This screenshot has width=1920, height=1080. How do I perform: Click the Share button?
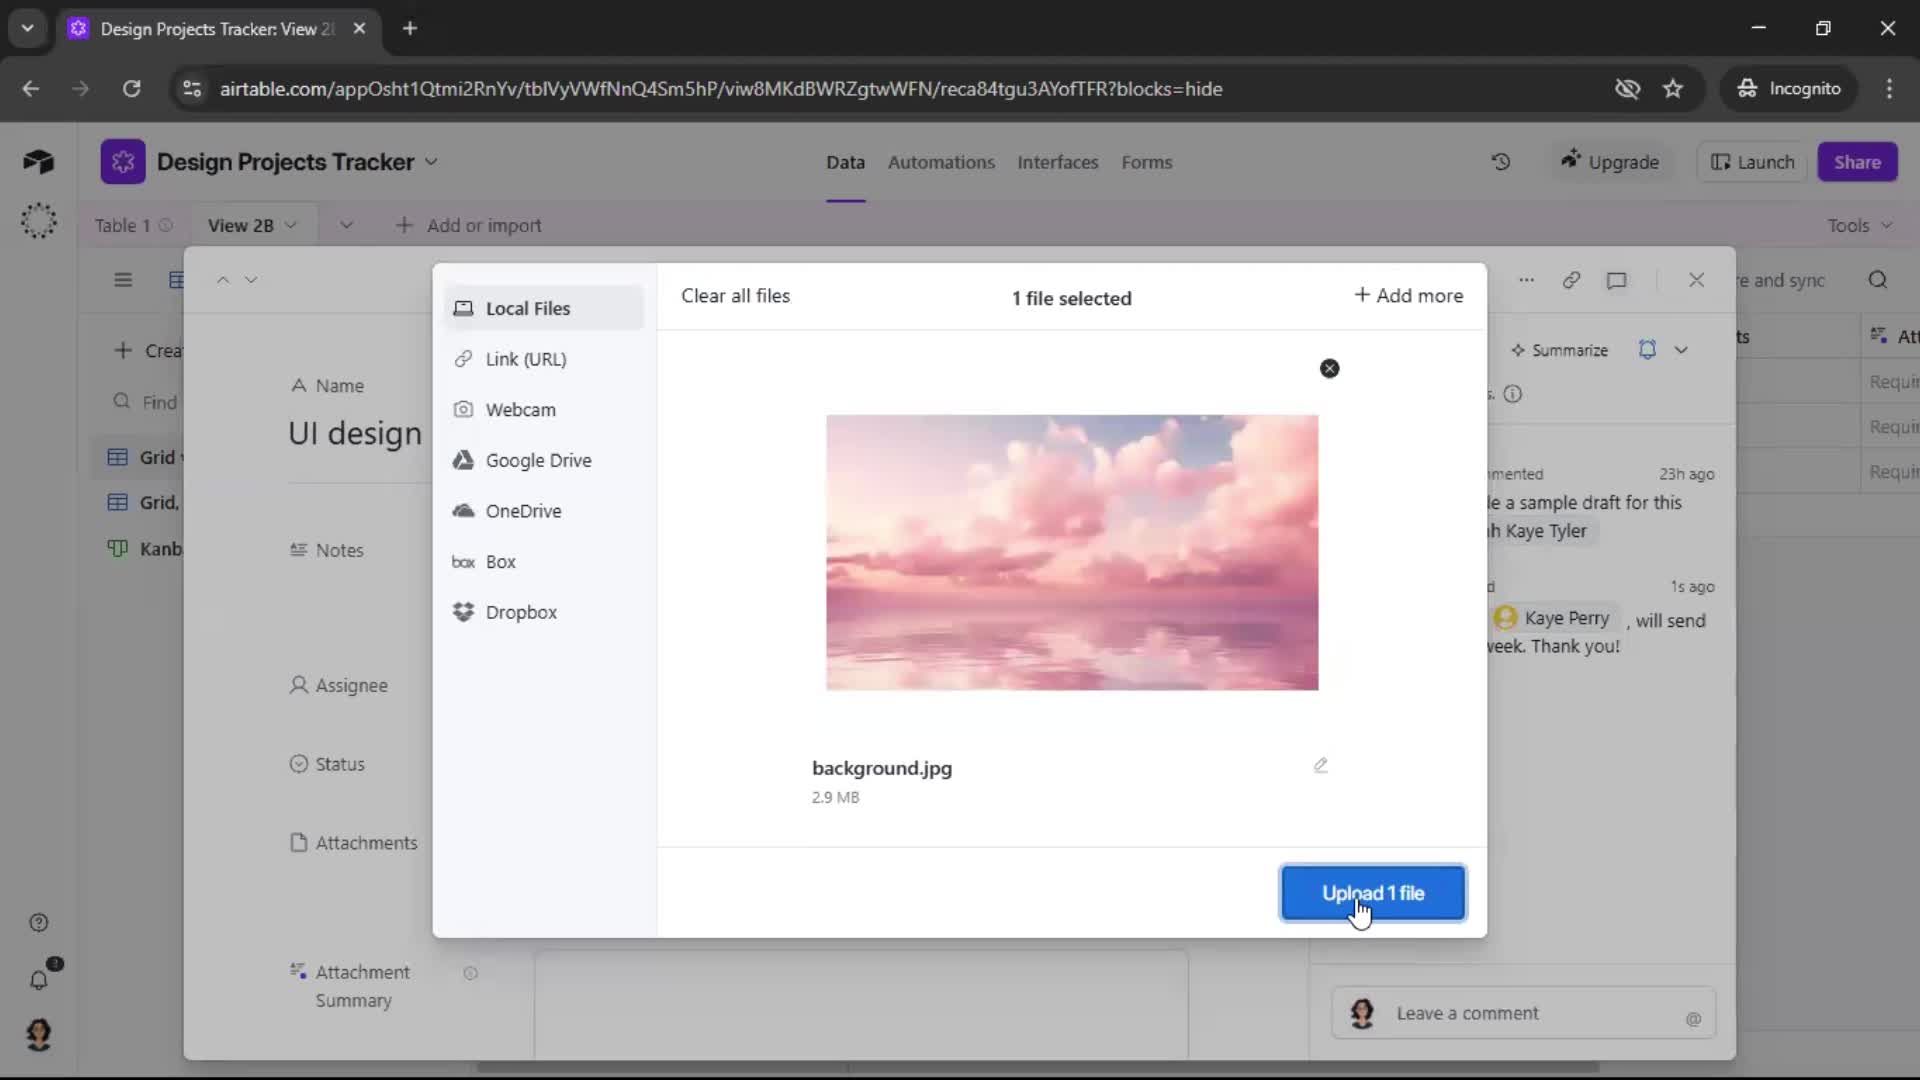[1857, 162]
